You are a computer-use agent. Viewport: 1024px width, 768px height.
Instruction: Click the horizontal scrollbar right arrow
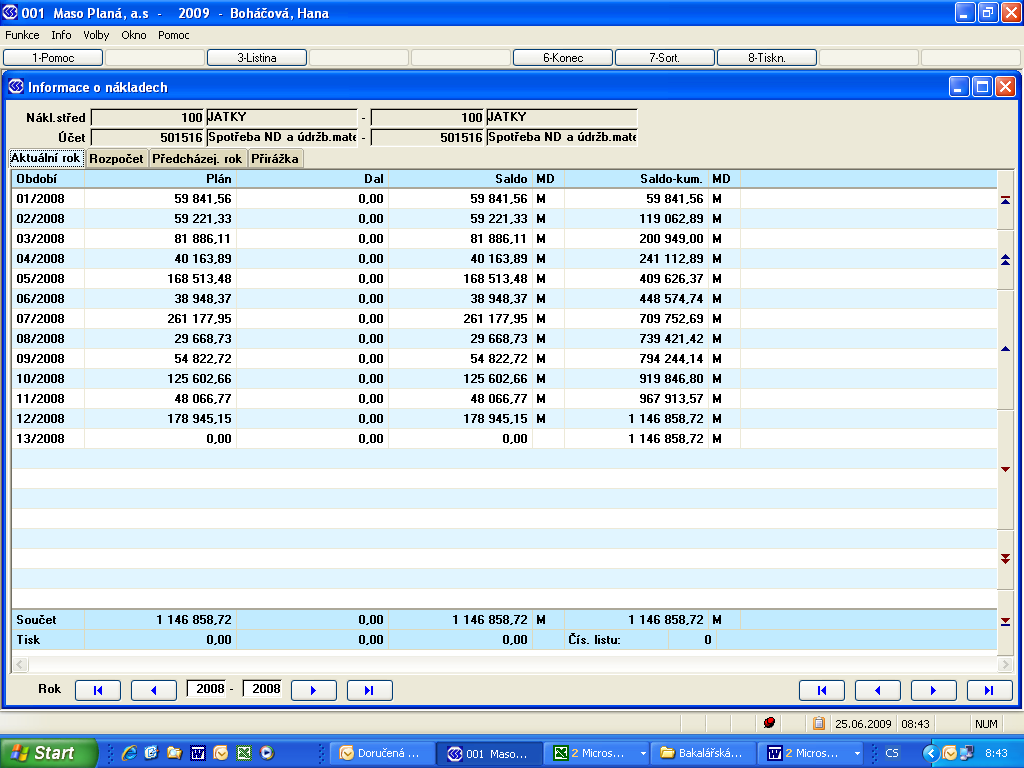(1004, 665)
